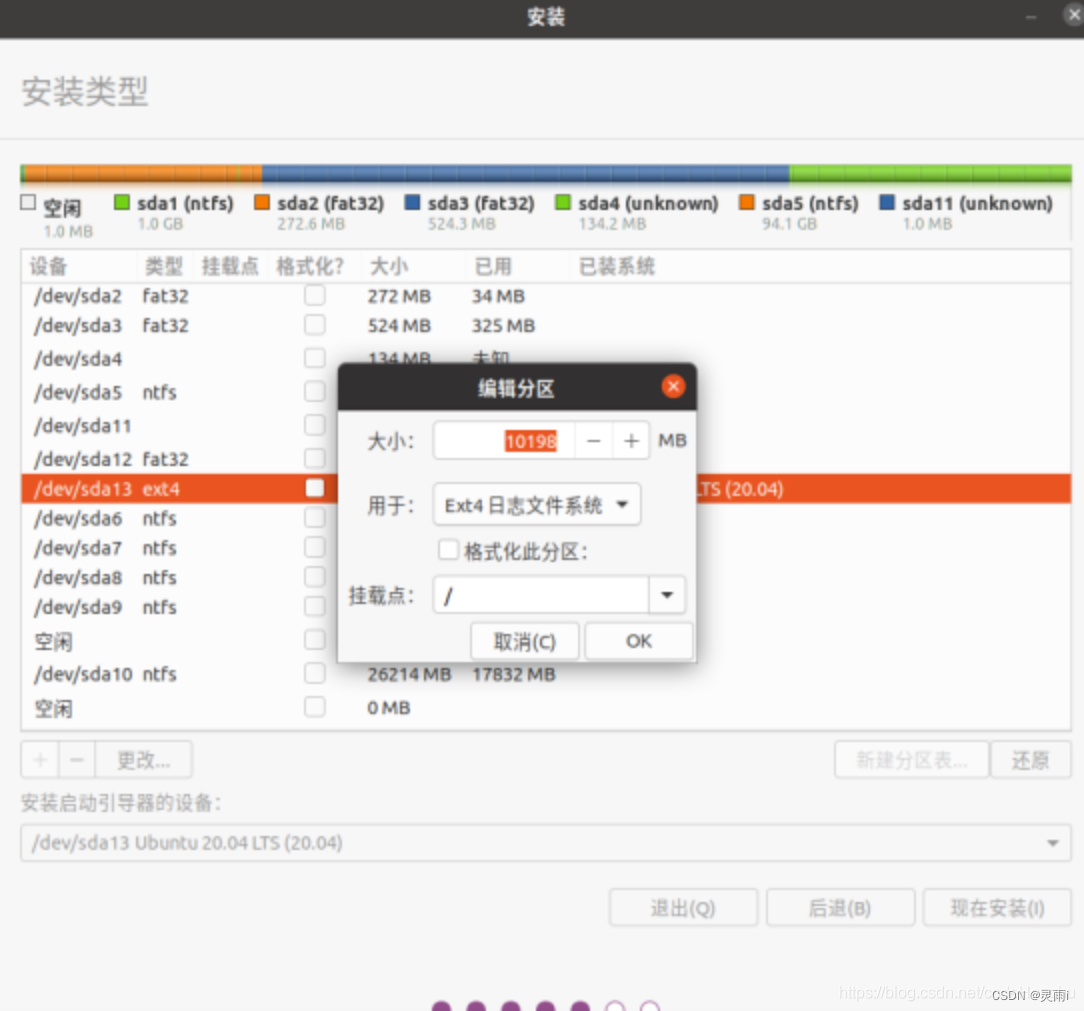The image size is (1084, 1011).
Task: Click the 更改... change button
Action: (x=143, y=760)
